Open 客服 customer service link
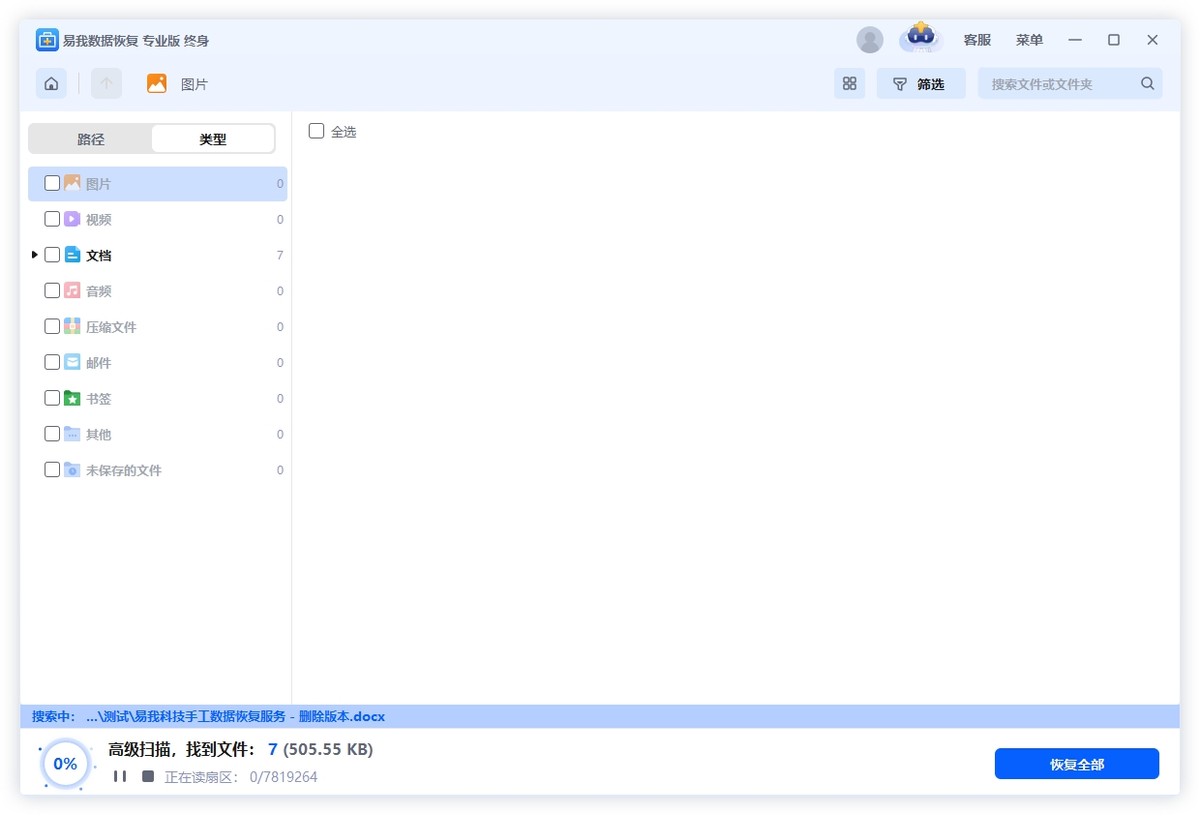1200x816 pixels. (977, 40)
